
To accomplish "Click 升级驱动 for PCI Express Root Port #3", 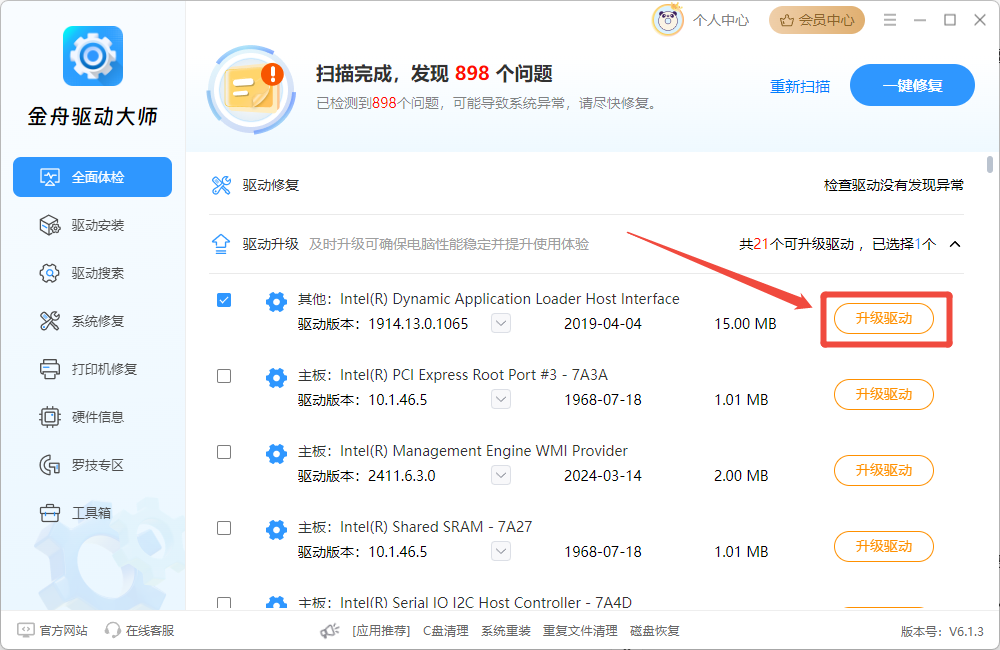I will 884,394.
